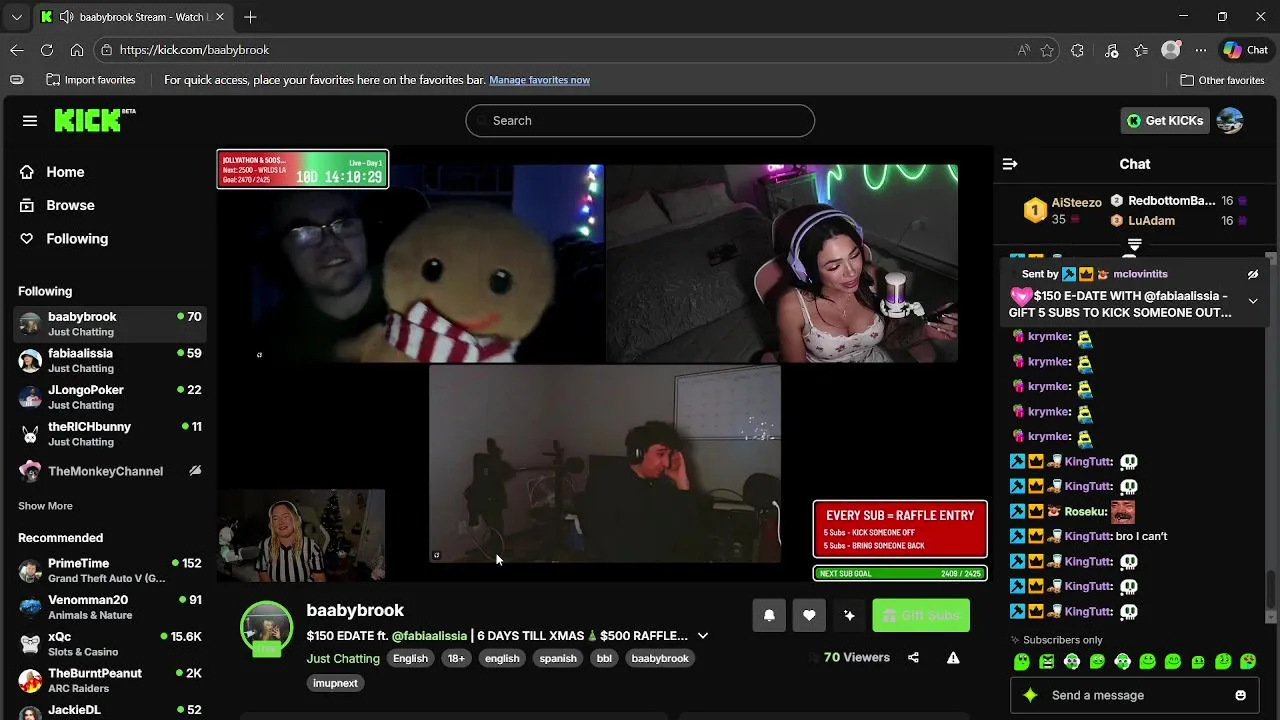Click the green sparkle icon in message box
The image size is (1280, 720).
pos(1031,696)
